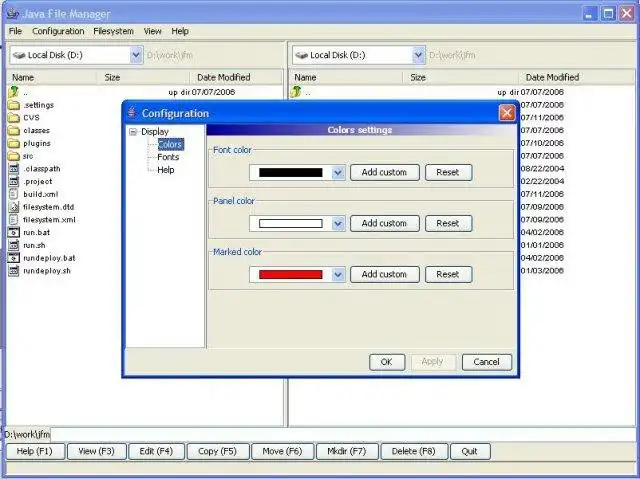
Task: Click the build.xml file icon
Action: [x=14, y=194]
